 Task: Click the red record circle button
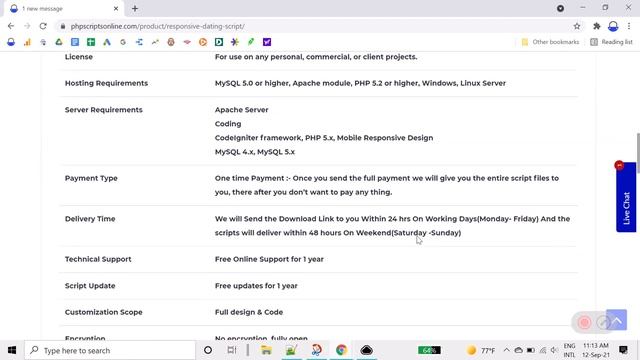pyautogui.click(x=584, y=322)
